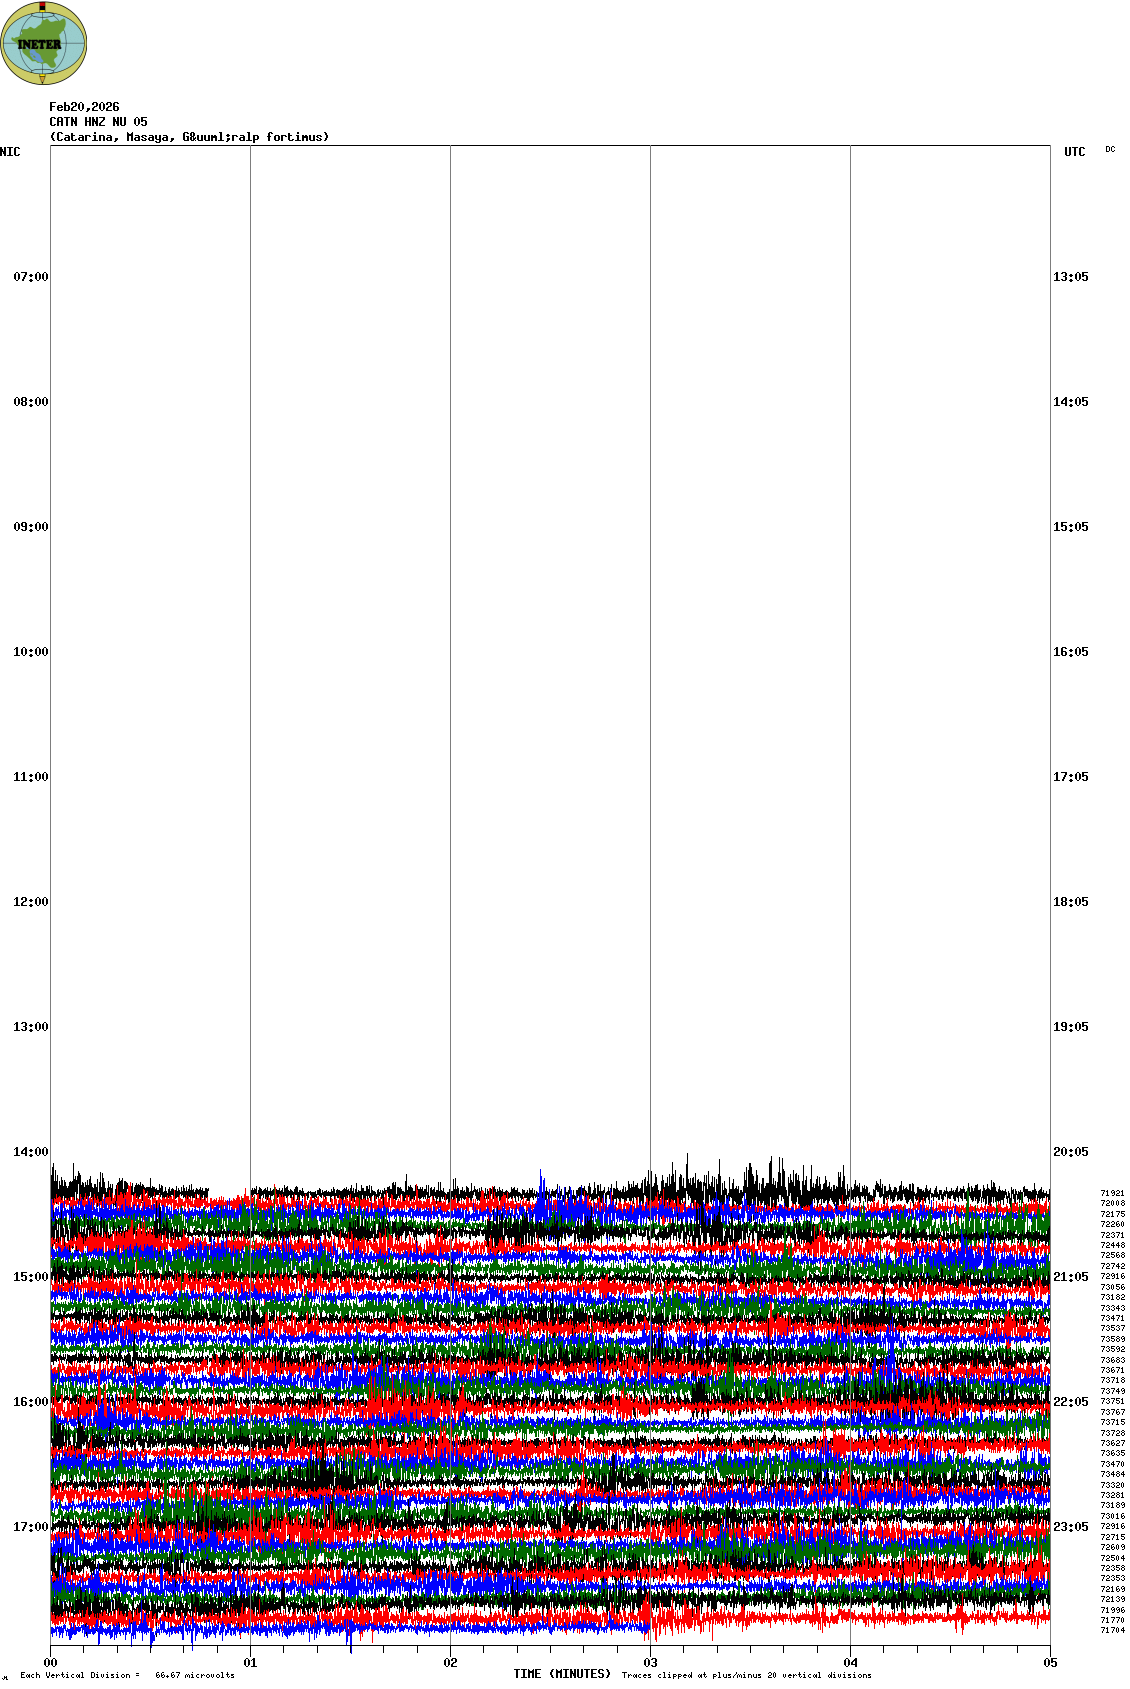The image size is (1130, 1689).
Task: Select the CATN HNZ NU 05 station label
Action: [x=98, y=122]
